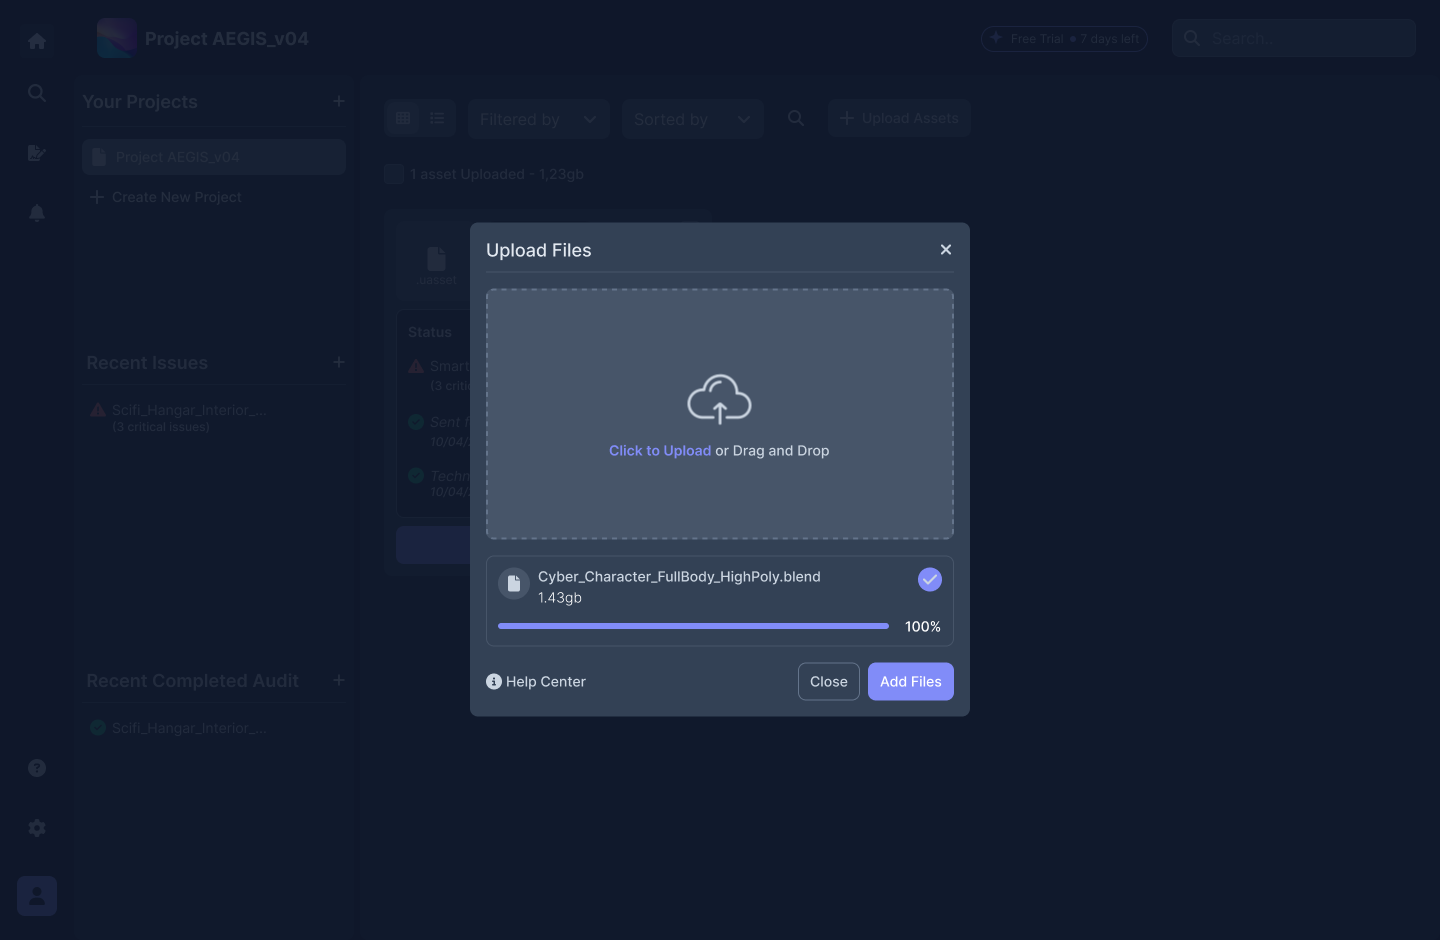The width and height of the screenshot is (1440, 940).
Task: Click the Add Files button
Action: (911, 682)
